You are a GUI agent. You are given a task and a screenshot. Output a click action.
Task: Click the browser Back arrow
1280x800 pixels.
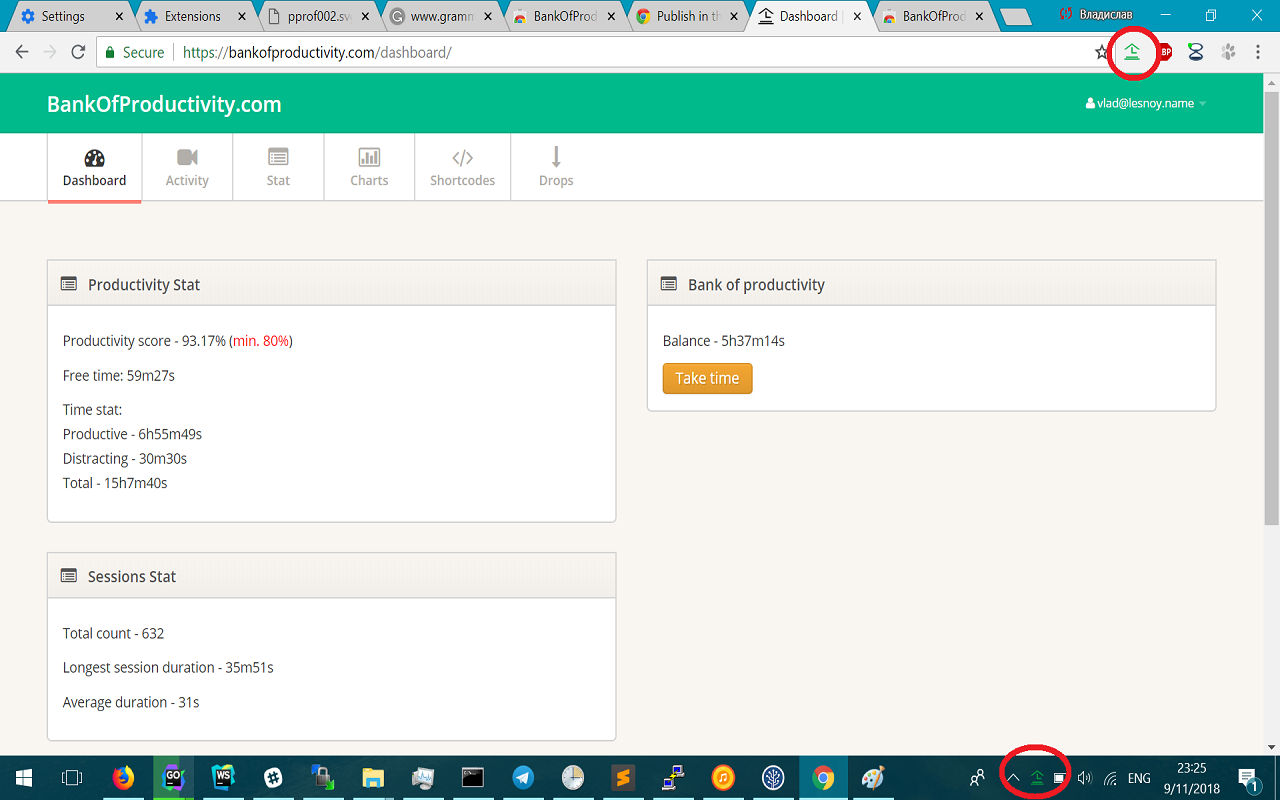click(22, 52)
